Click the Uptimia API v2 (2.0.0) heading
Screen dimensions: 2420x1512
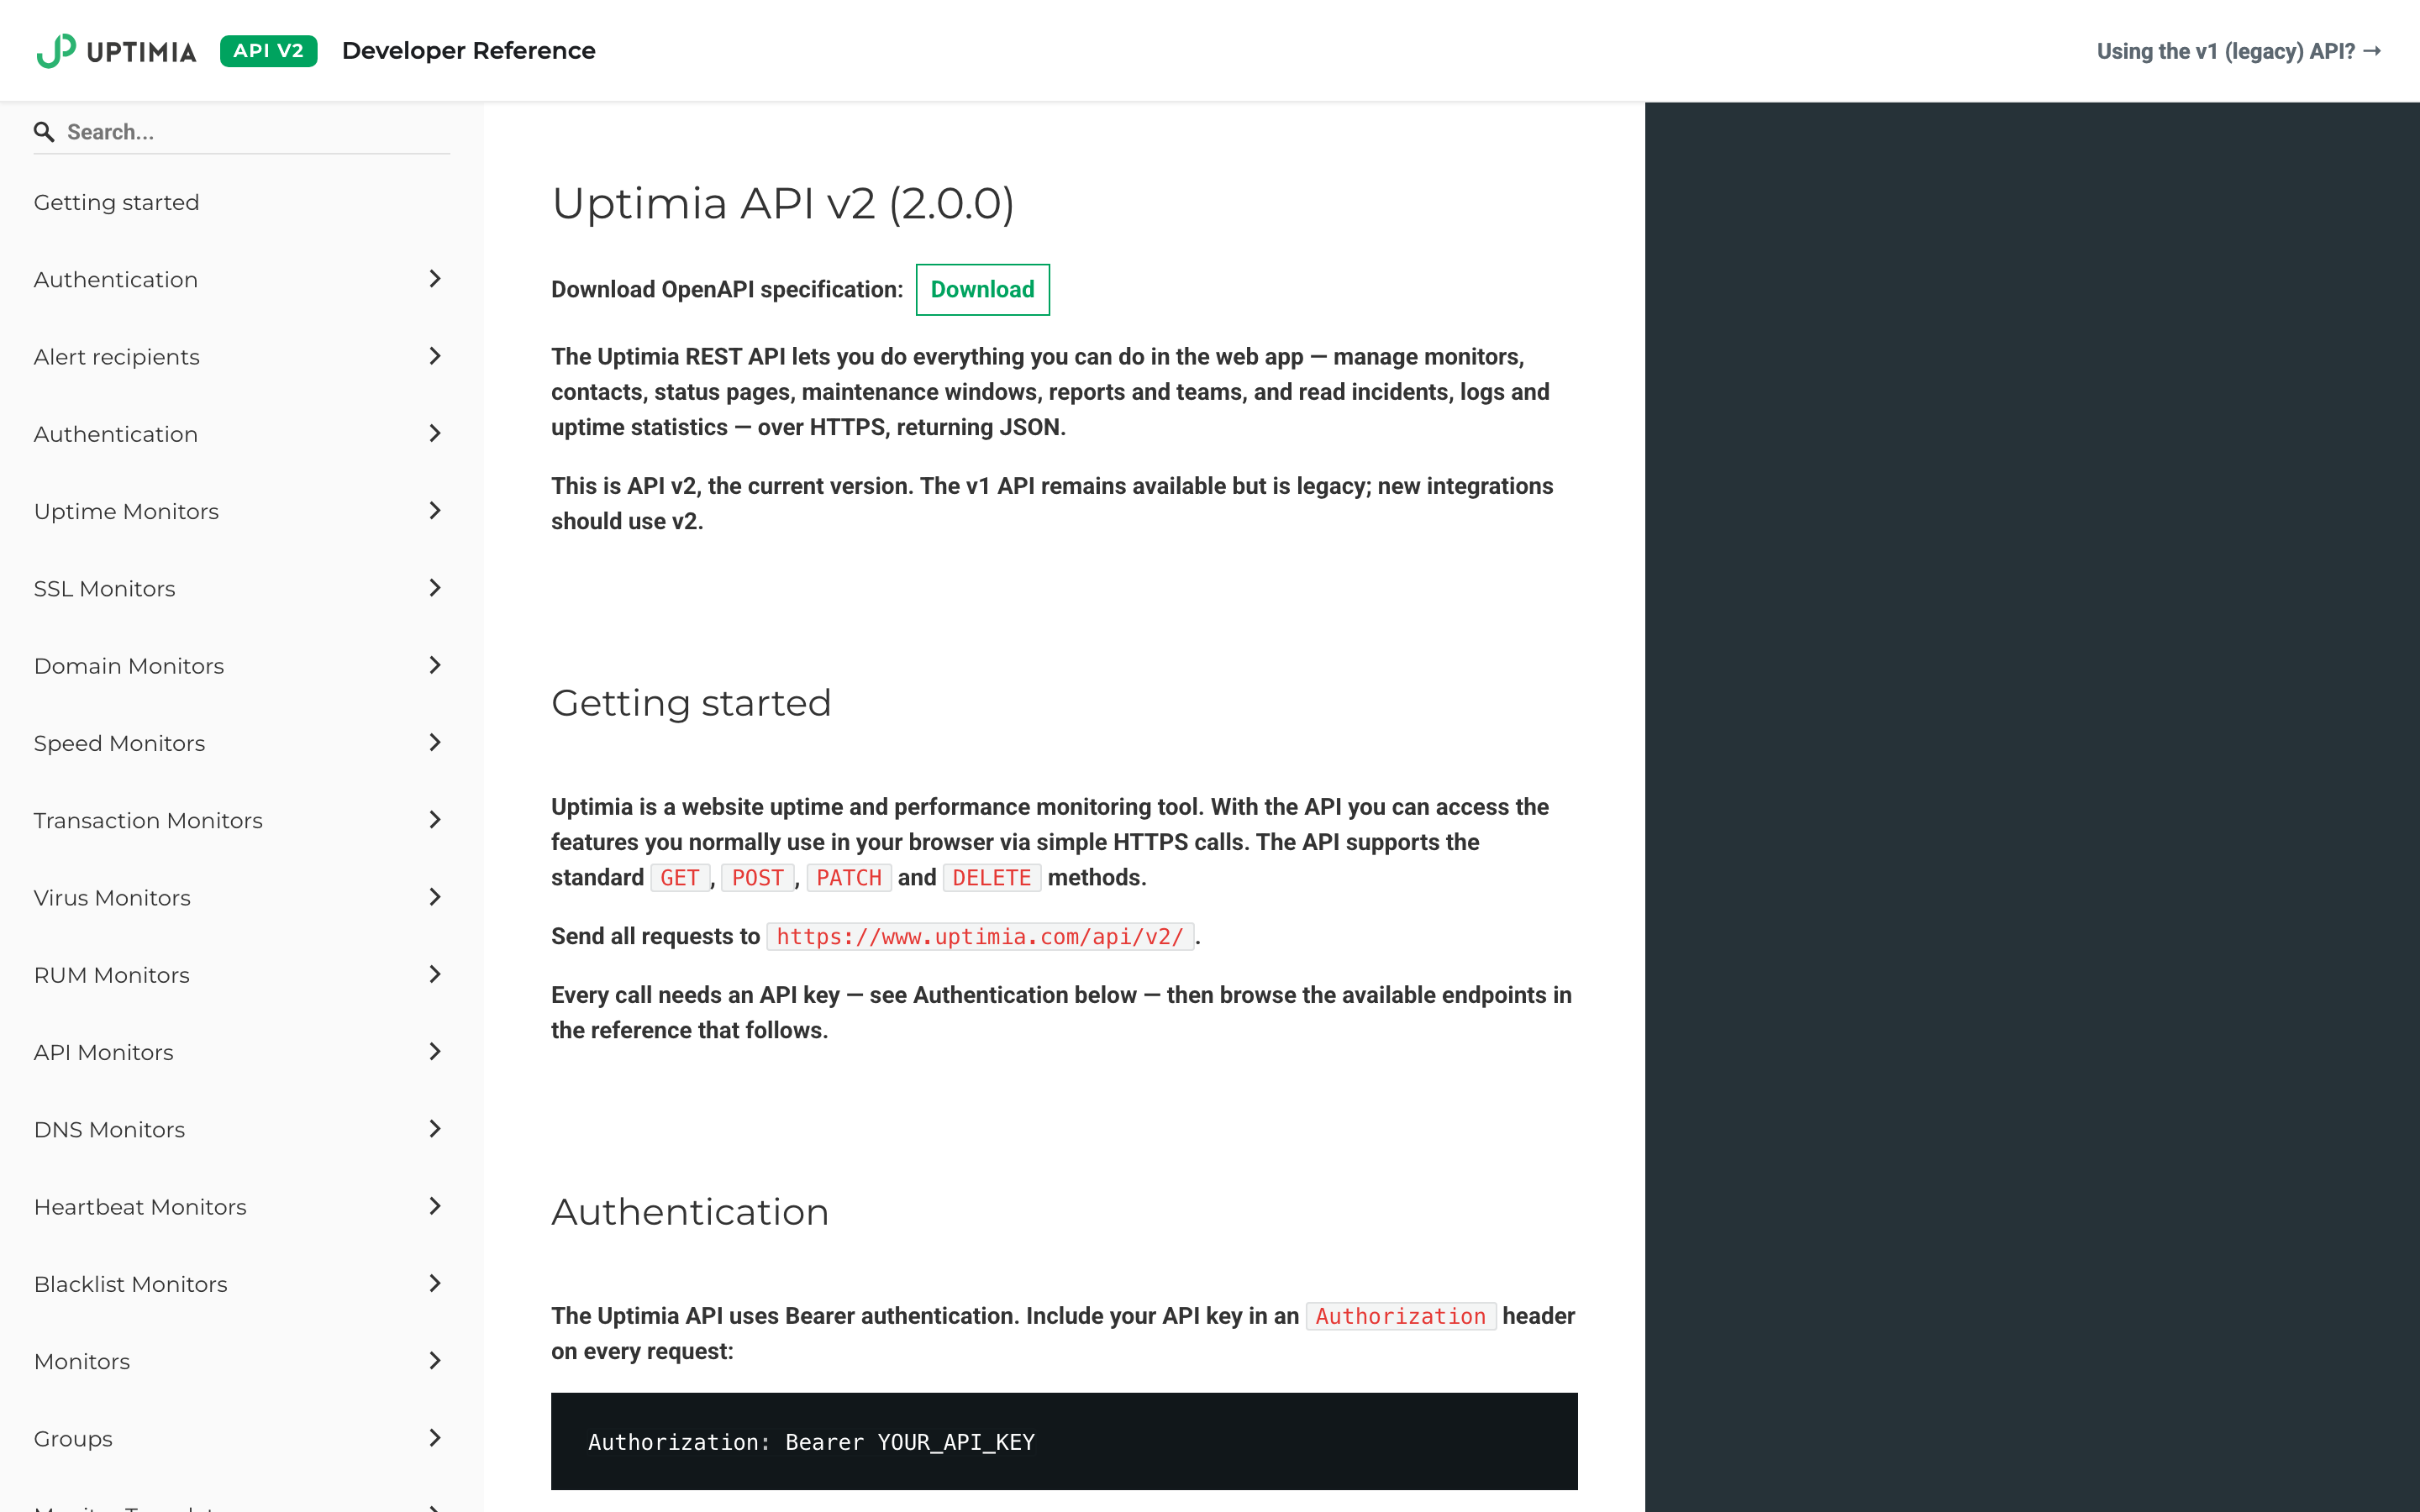tap(783, 204)
